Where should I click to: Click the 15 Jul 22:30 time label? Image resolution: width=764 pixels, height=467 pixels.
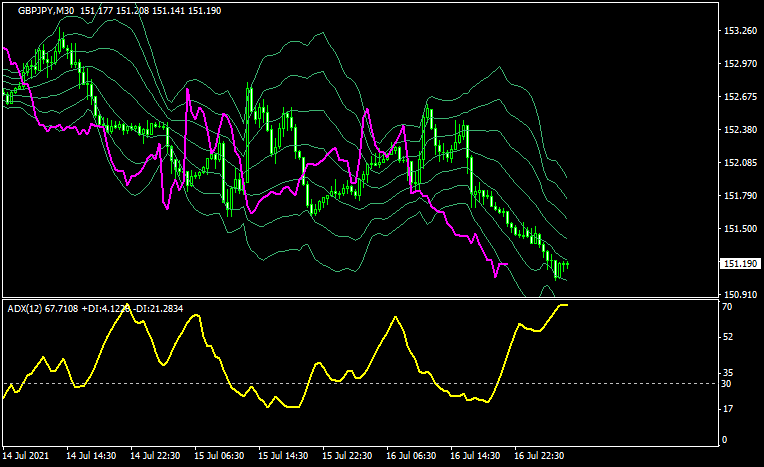point(347,456)
